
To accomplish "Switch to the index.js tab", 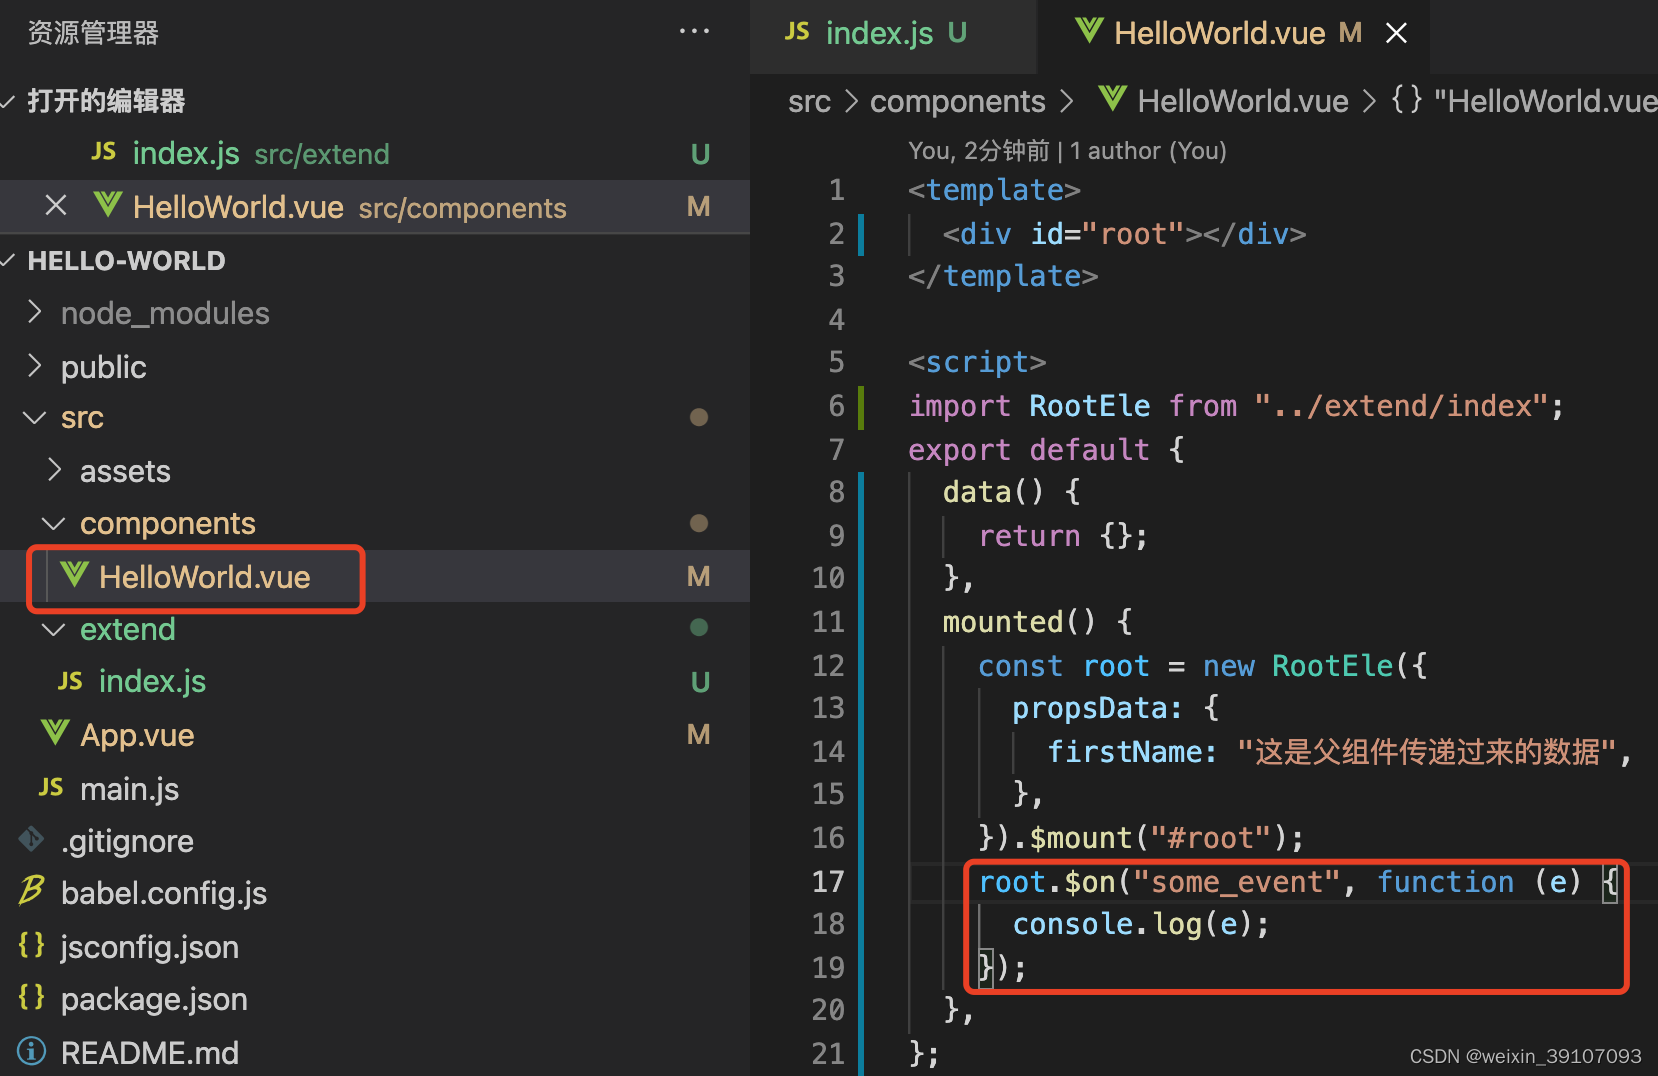I will pos(878,31).
